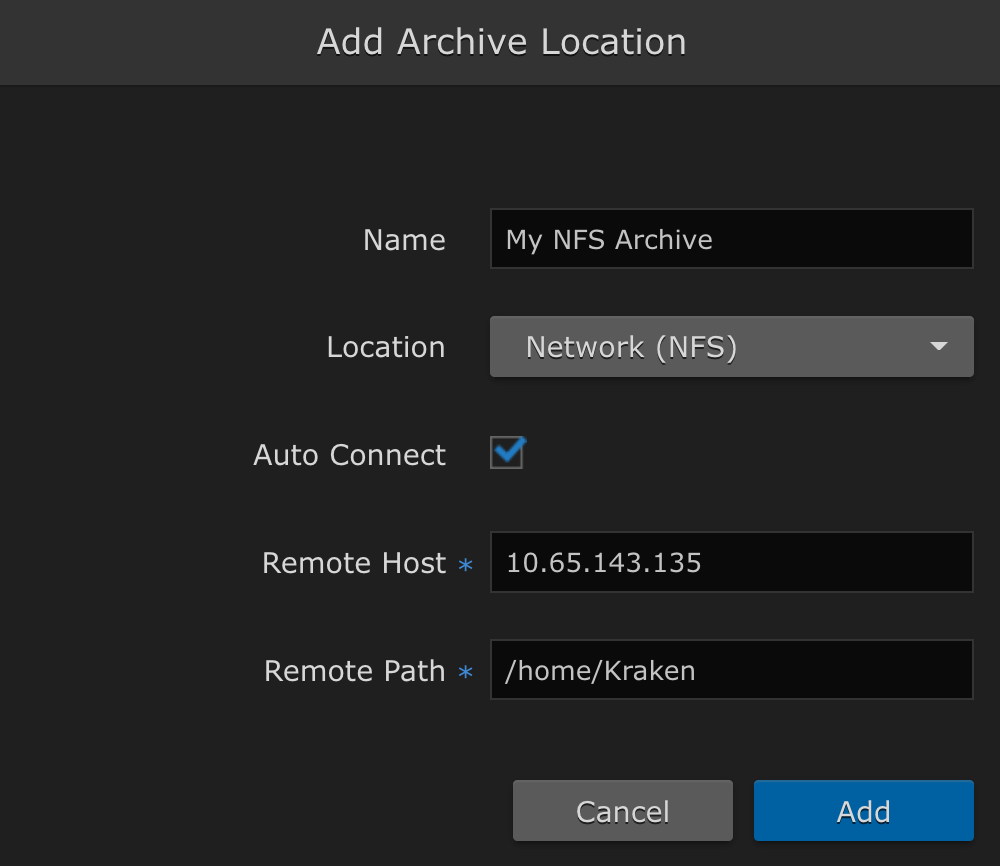The image size is (1000, 866).
Task: Click the Add Archive Location title bar
Action: 501,42
